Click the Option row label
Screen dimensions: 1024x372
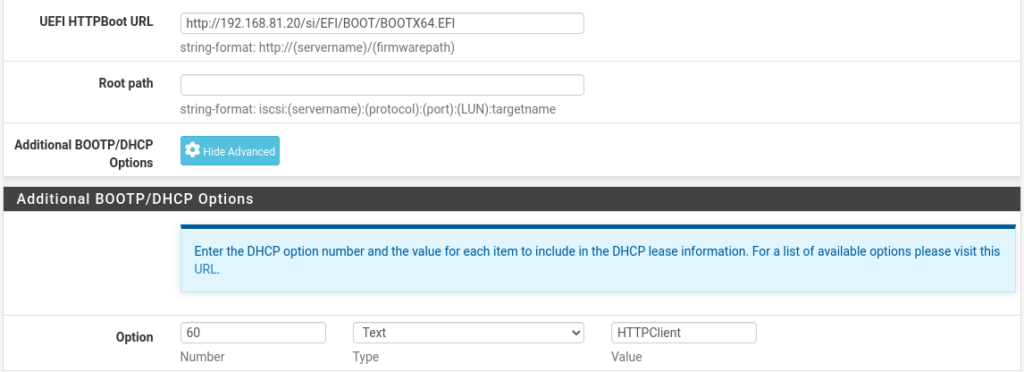[x=135, y=337]
